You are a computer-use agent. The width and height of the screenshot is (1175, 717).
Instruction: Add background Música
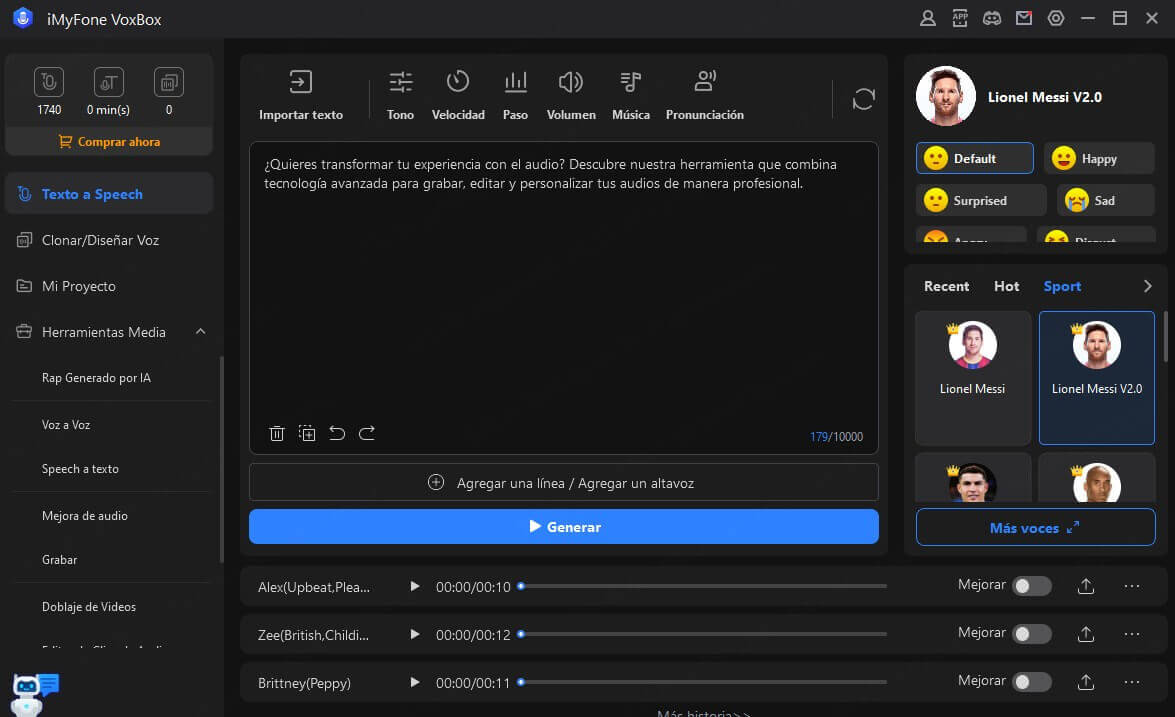630,95
